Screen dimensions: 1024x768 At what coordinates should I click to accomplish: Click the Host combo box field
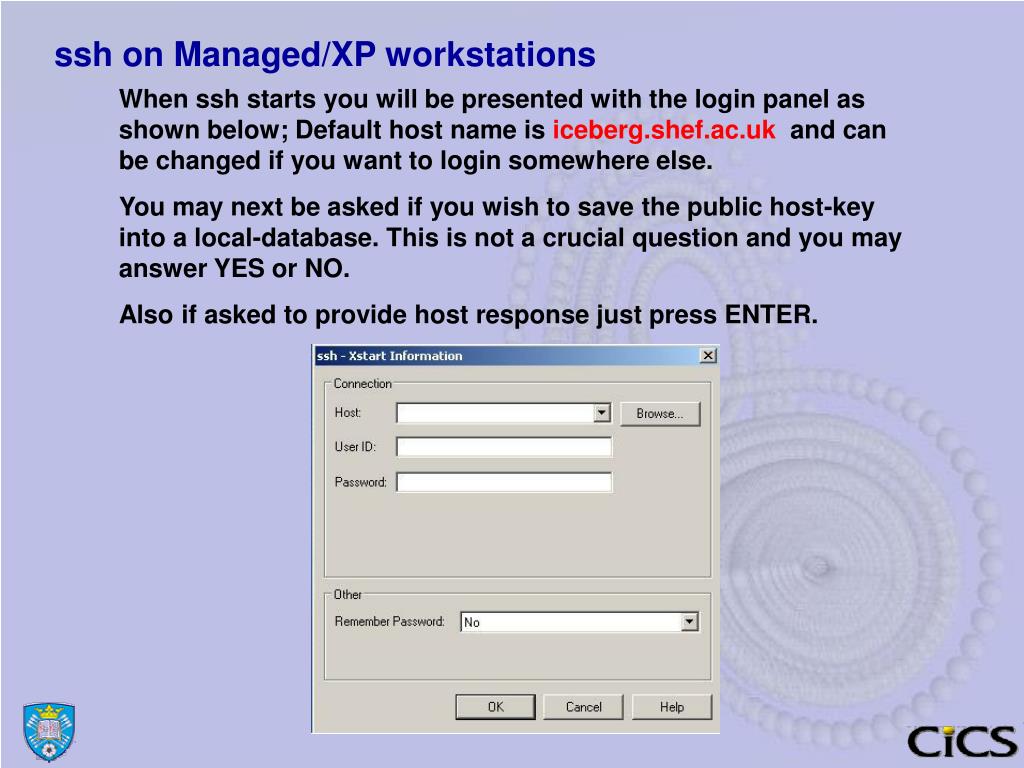[x=504, y=413]
